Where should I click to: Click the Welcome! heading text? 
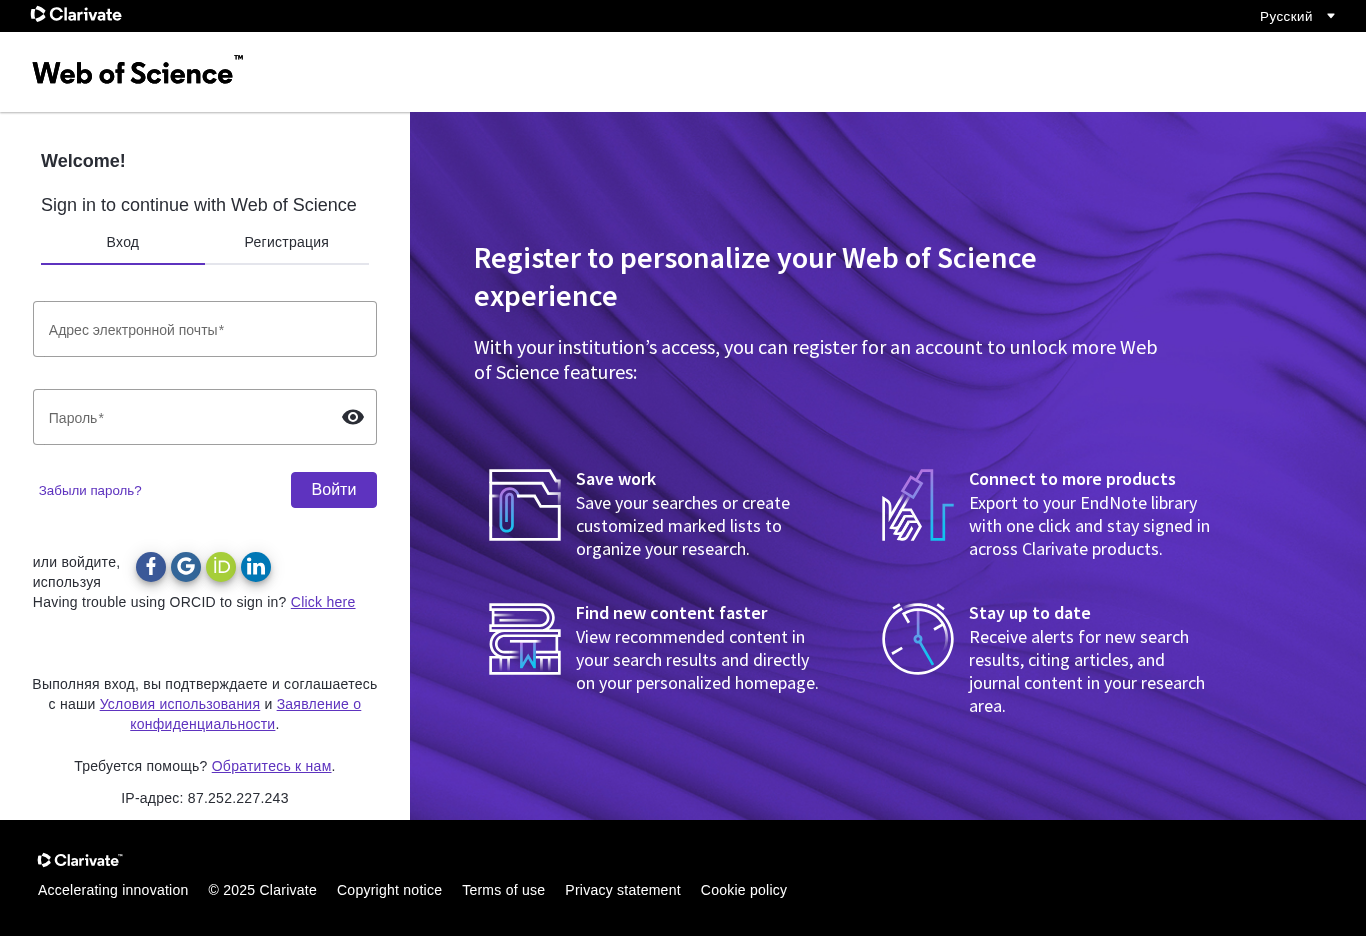(x=83, y=161)
